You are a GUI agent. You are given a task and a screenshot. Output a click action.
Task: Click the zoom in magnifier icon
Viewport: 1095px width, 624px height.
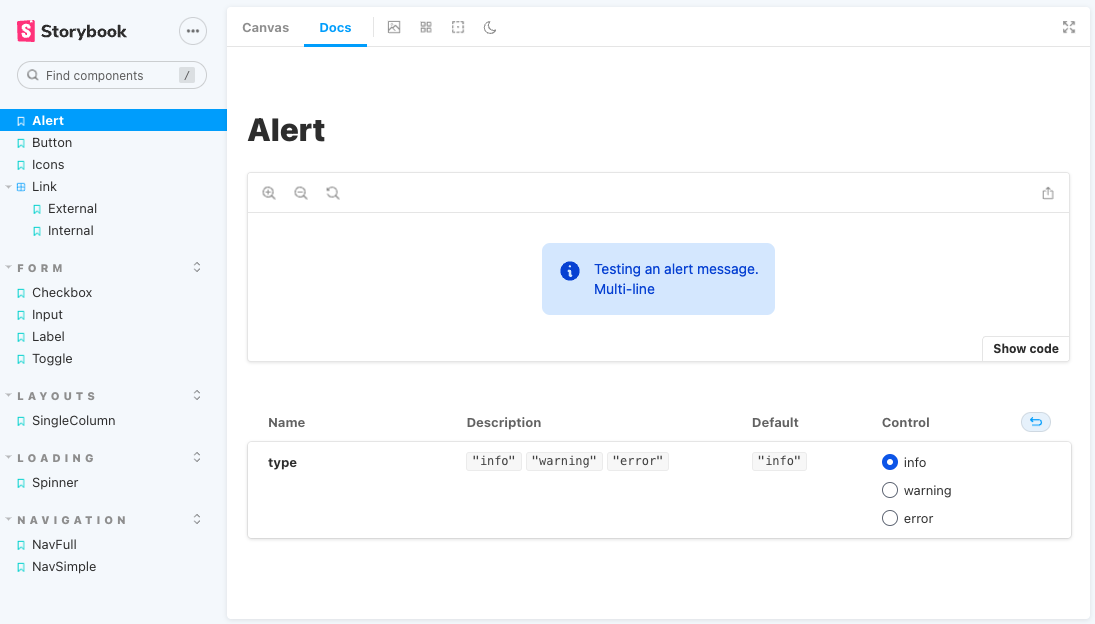269,193
